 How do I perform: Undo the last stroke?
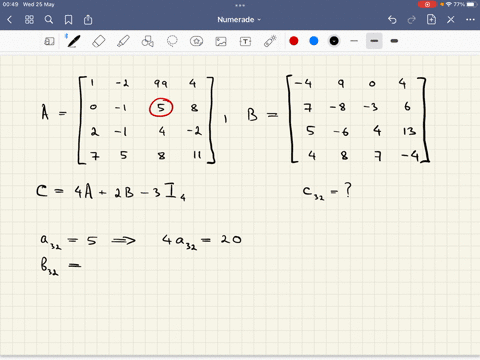pos(392,20)
